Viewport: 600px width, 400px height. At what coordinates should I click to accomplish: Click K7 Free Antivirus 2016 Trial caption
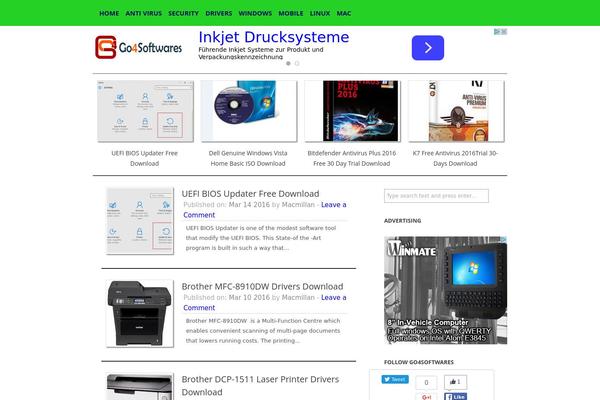click(455, 158)
